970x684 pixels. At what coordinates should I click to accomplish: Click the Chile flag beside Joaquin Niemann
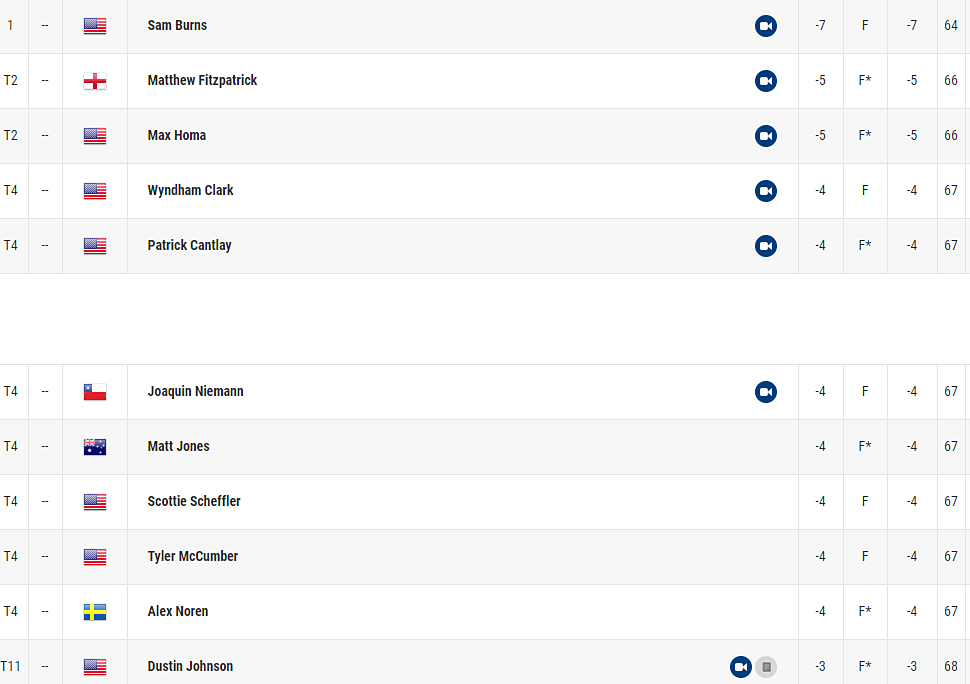[x=95, y=392]
